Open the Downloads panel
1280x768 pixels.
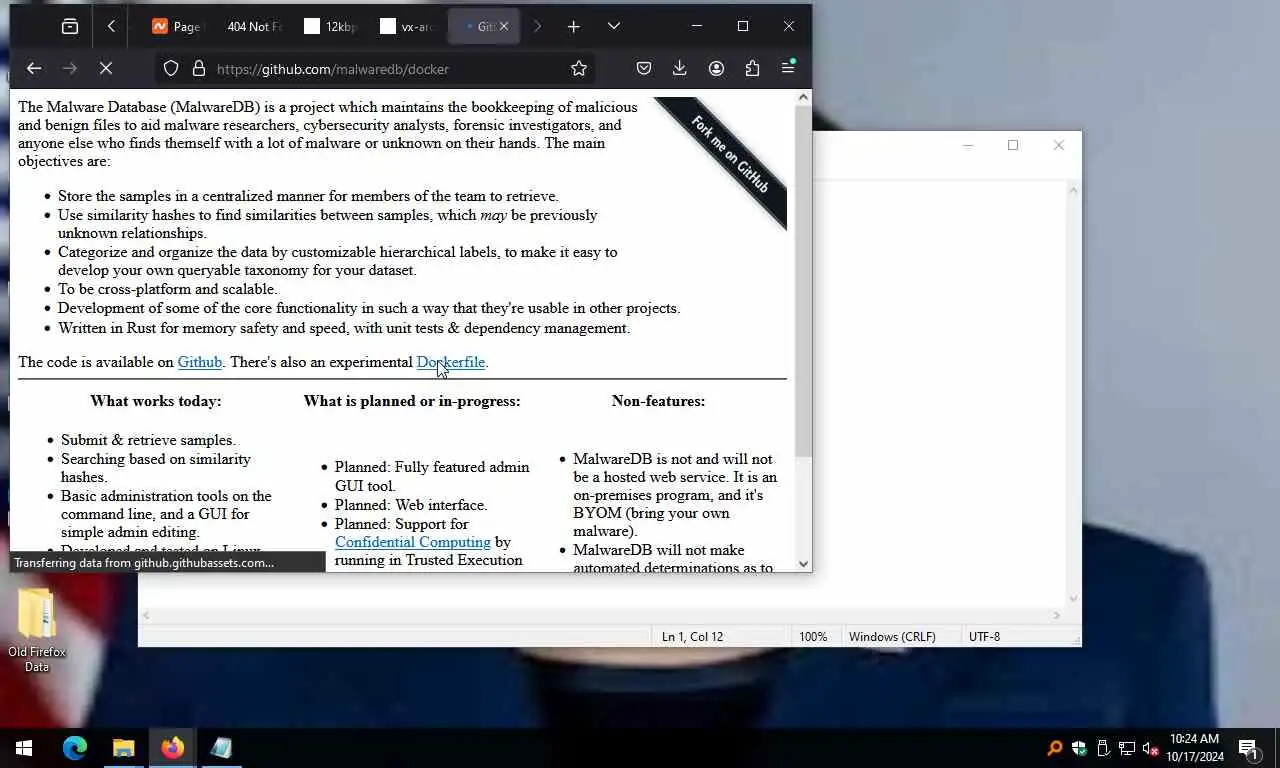[x=680, y=68]
